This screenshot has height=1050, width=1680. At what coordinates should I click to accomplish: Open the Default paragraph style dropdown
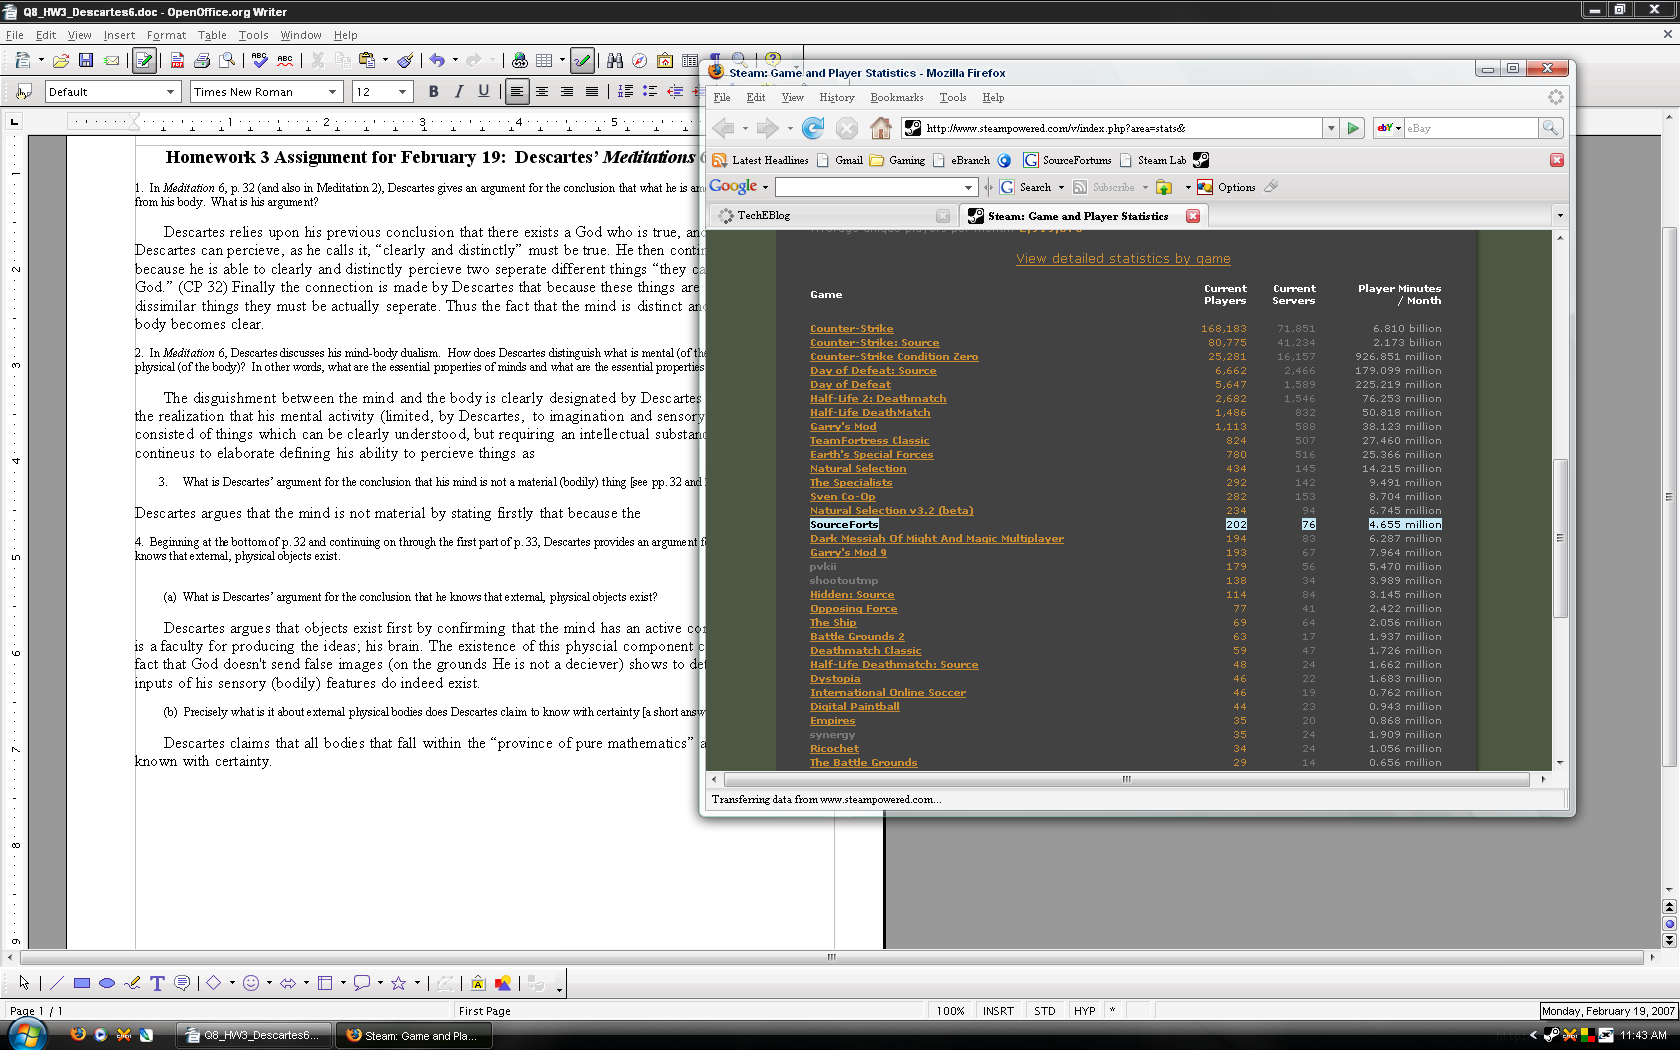pos(170,92)
